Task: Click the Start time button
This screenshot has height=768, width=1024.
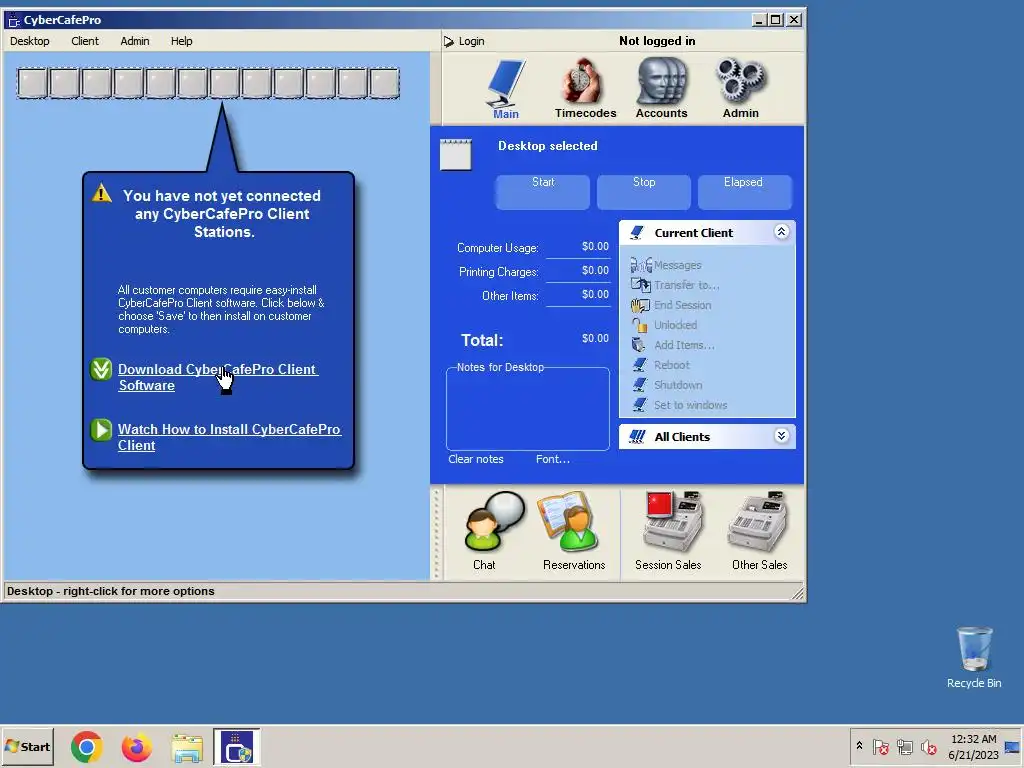Action: coord(543,192)
